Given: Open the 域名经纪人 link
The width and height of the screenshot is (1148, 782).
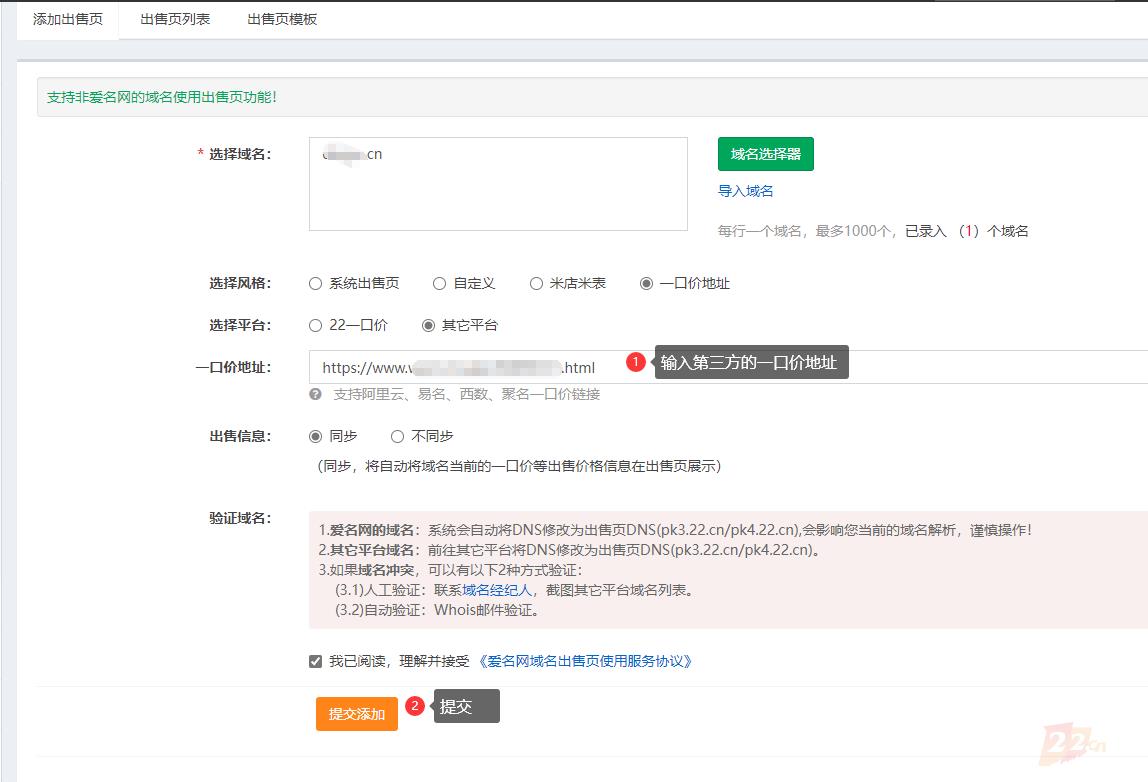Looking at the screenshot, I should pos(496,590).
